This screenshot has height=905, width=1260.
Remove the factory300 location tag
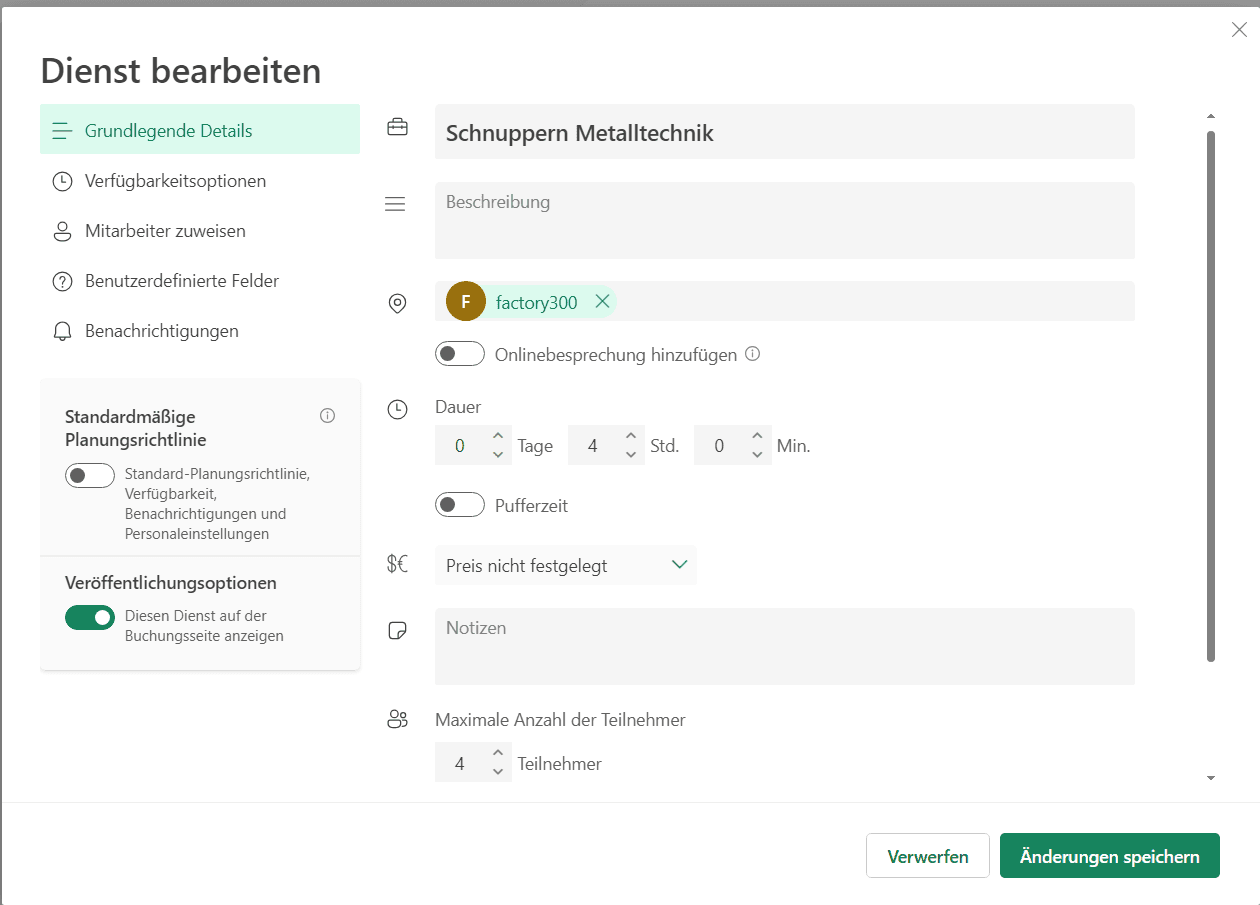[602, 301]
